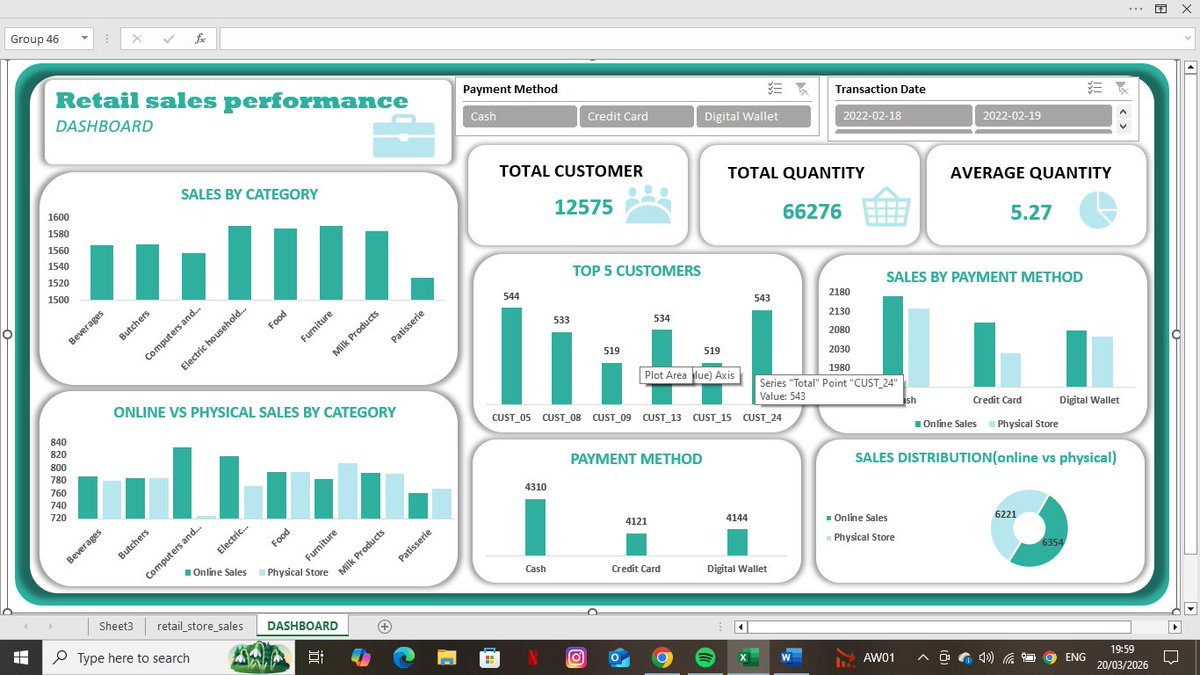Open the three-dot more options menu
The image size is (1200, 675).
(1136, 8)
